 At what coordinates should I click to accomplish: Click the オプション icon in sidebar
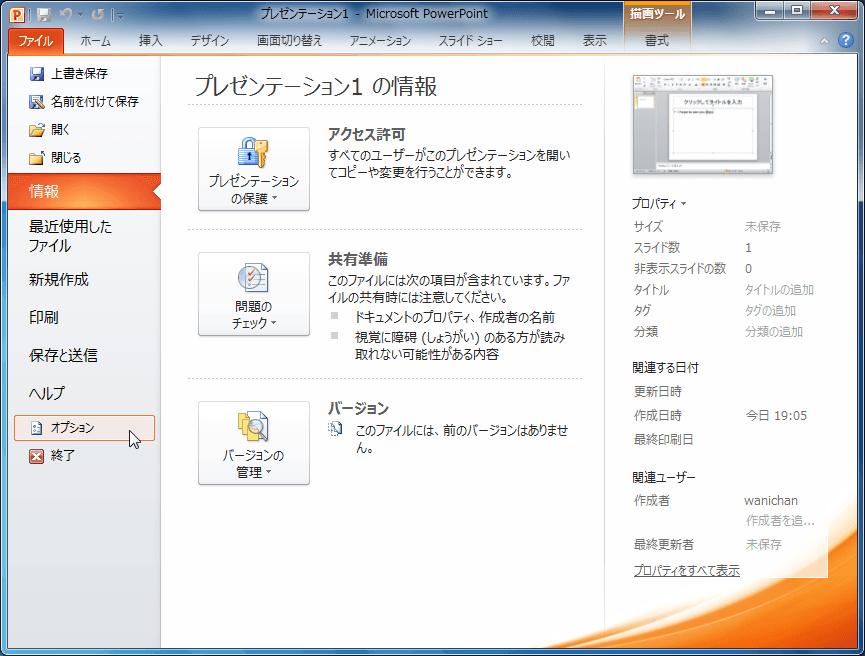click(x=36, y=428)
